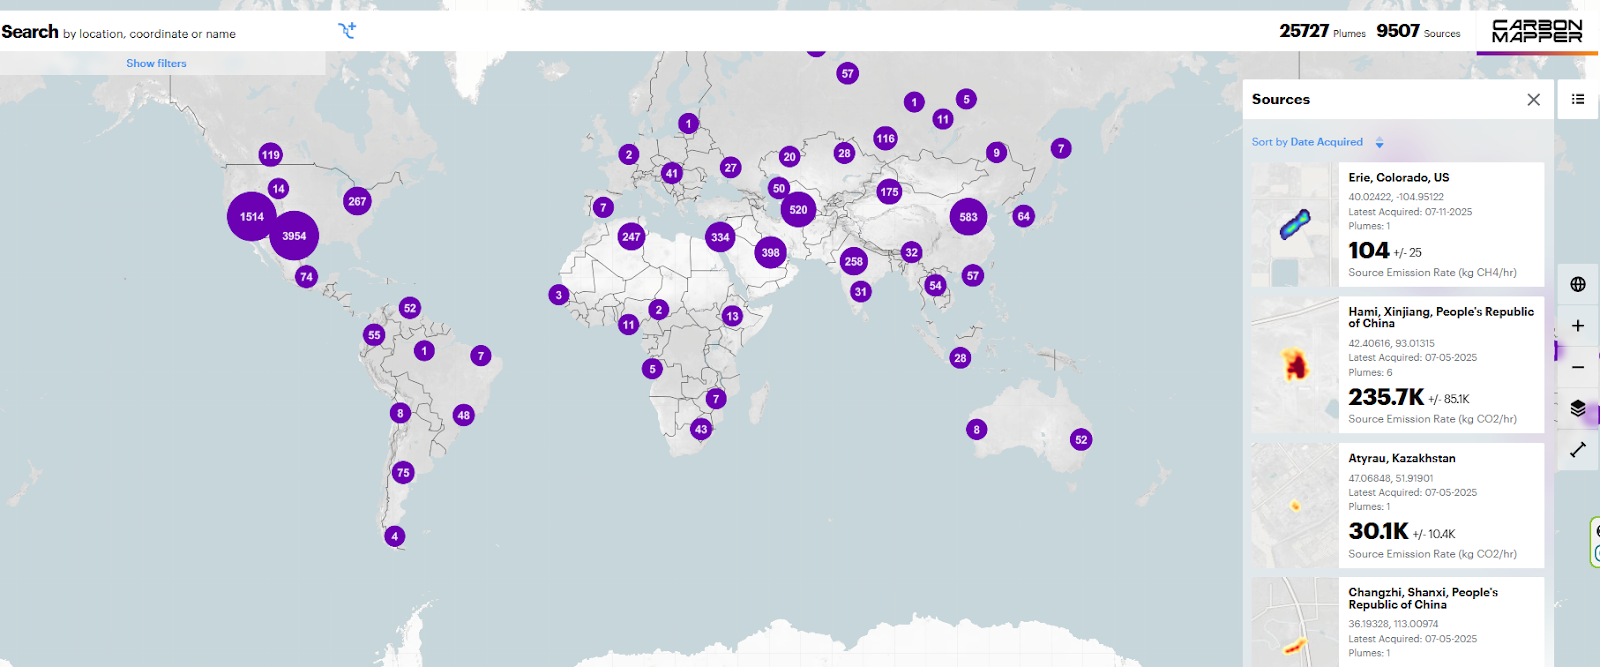Click the 119 cluster marker
The height and width of the screenshot is (667, 1600).
(x=271, y=155)
